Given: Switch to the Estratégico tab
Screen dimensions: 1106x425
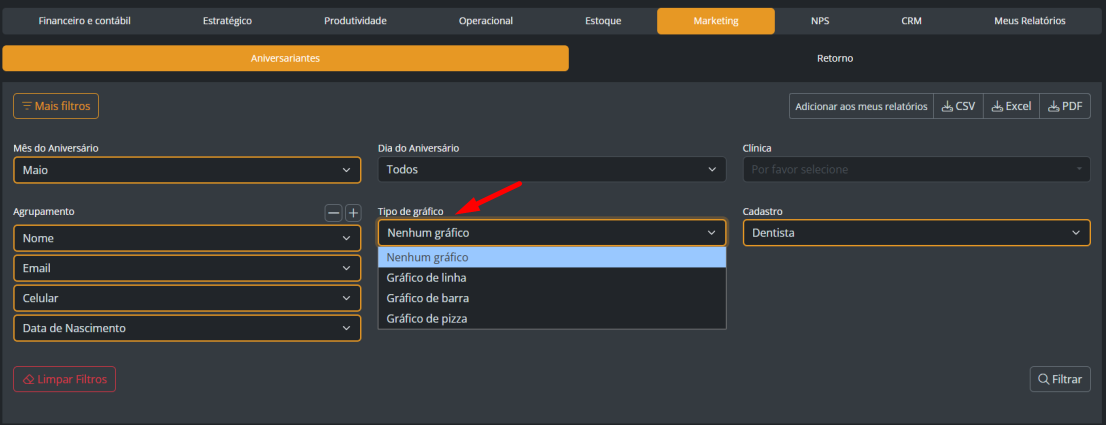Looking at the screenshot, I should pos(227,21).
